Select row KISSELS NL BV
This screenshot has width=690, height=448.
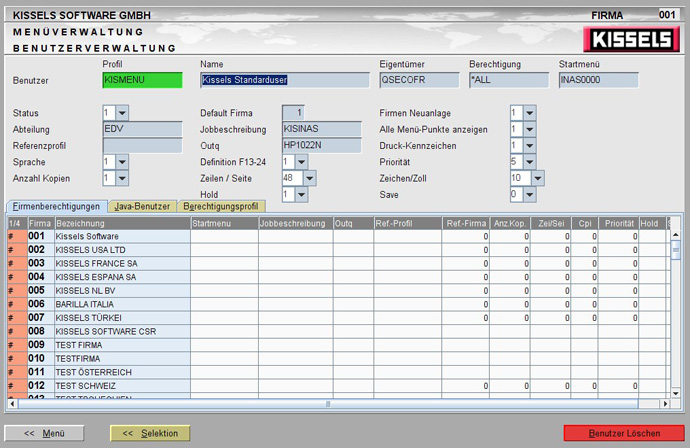(x=338, y=291)
